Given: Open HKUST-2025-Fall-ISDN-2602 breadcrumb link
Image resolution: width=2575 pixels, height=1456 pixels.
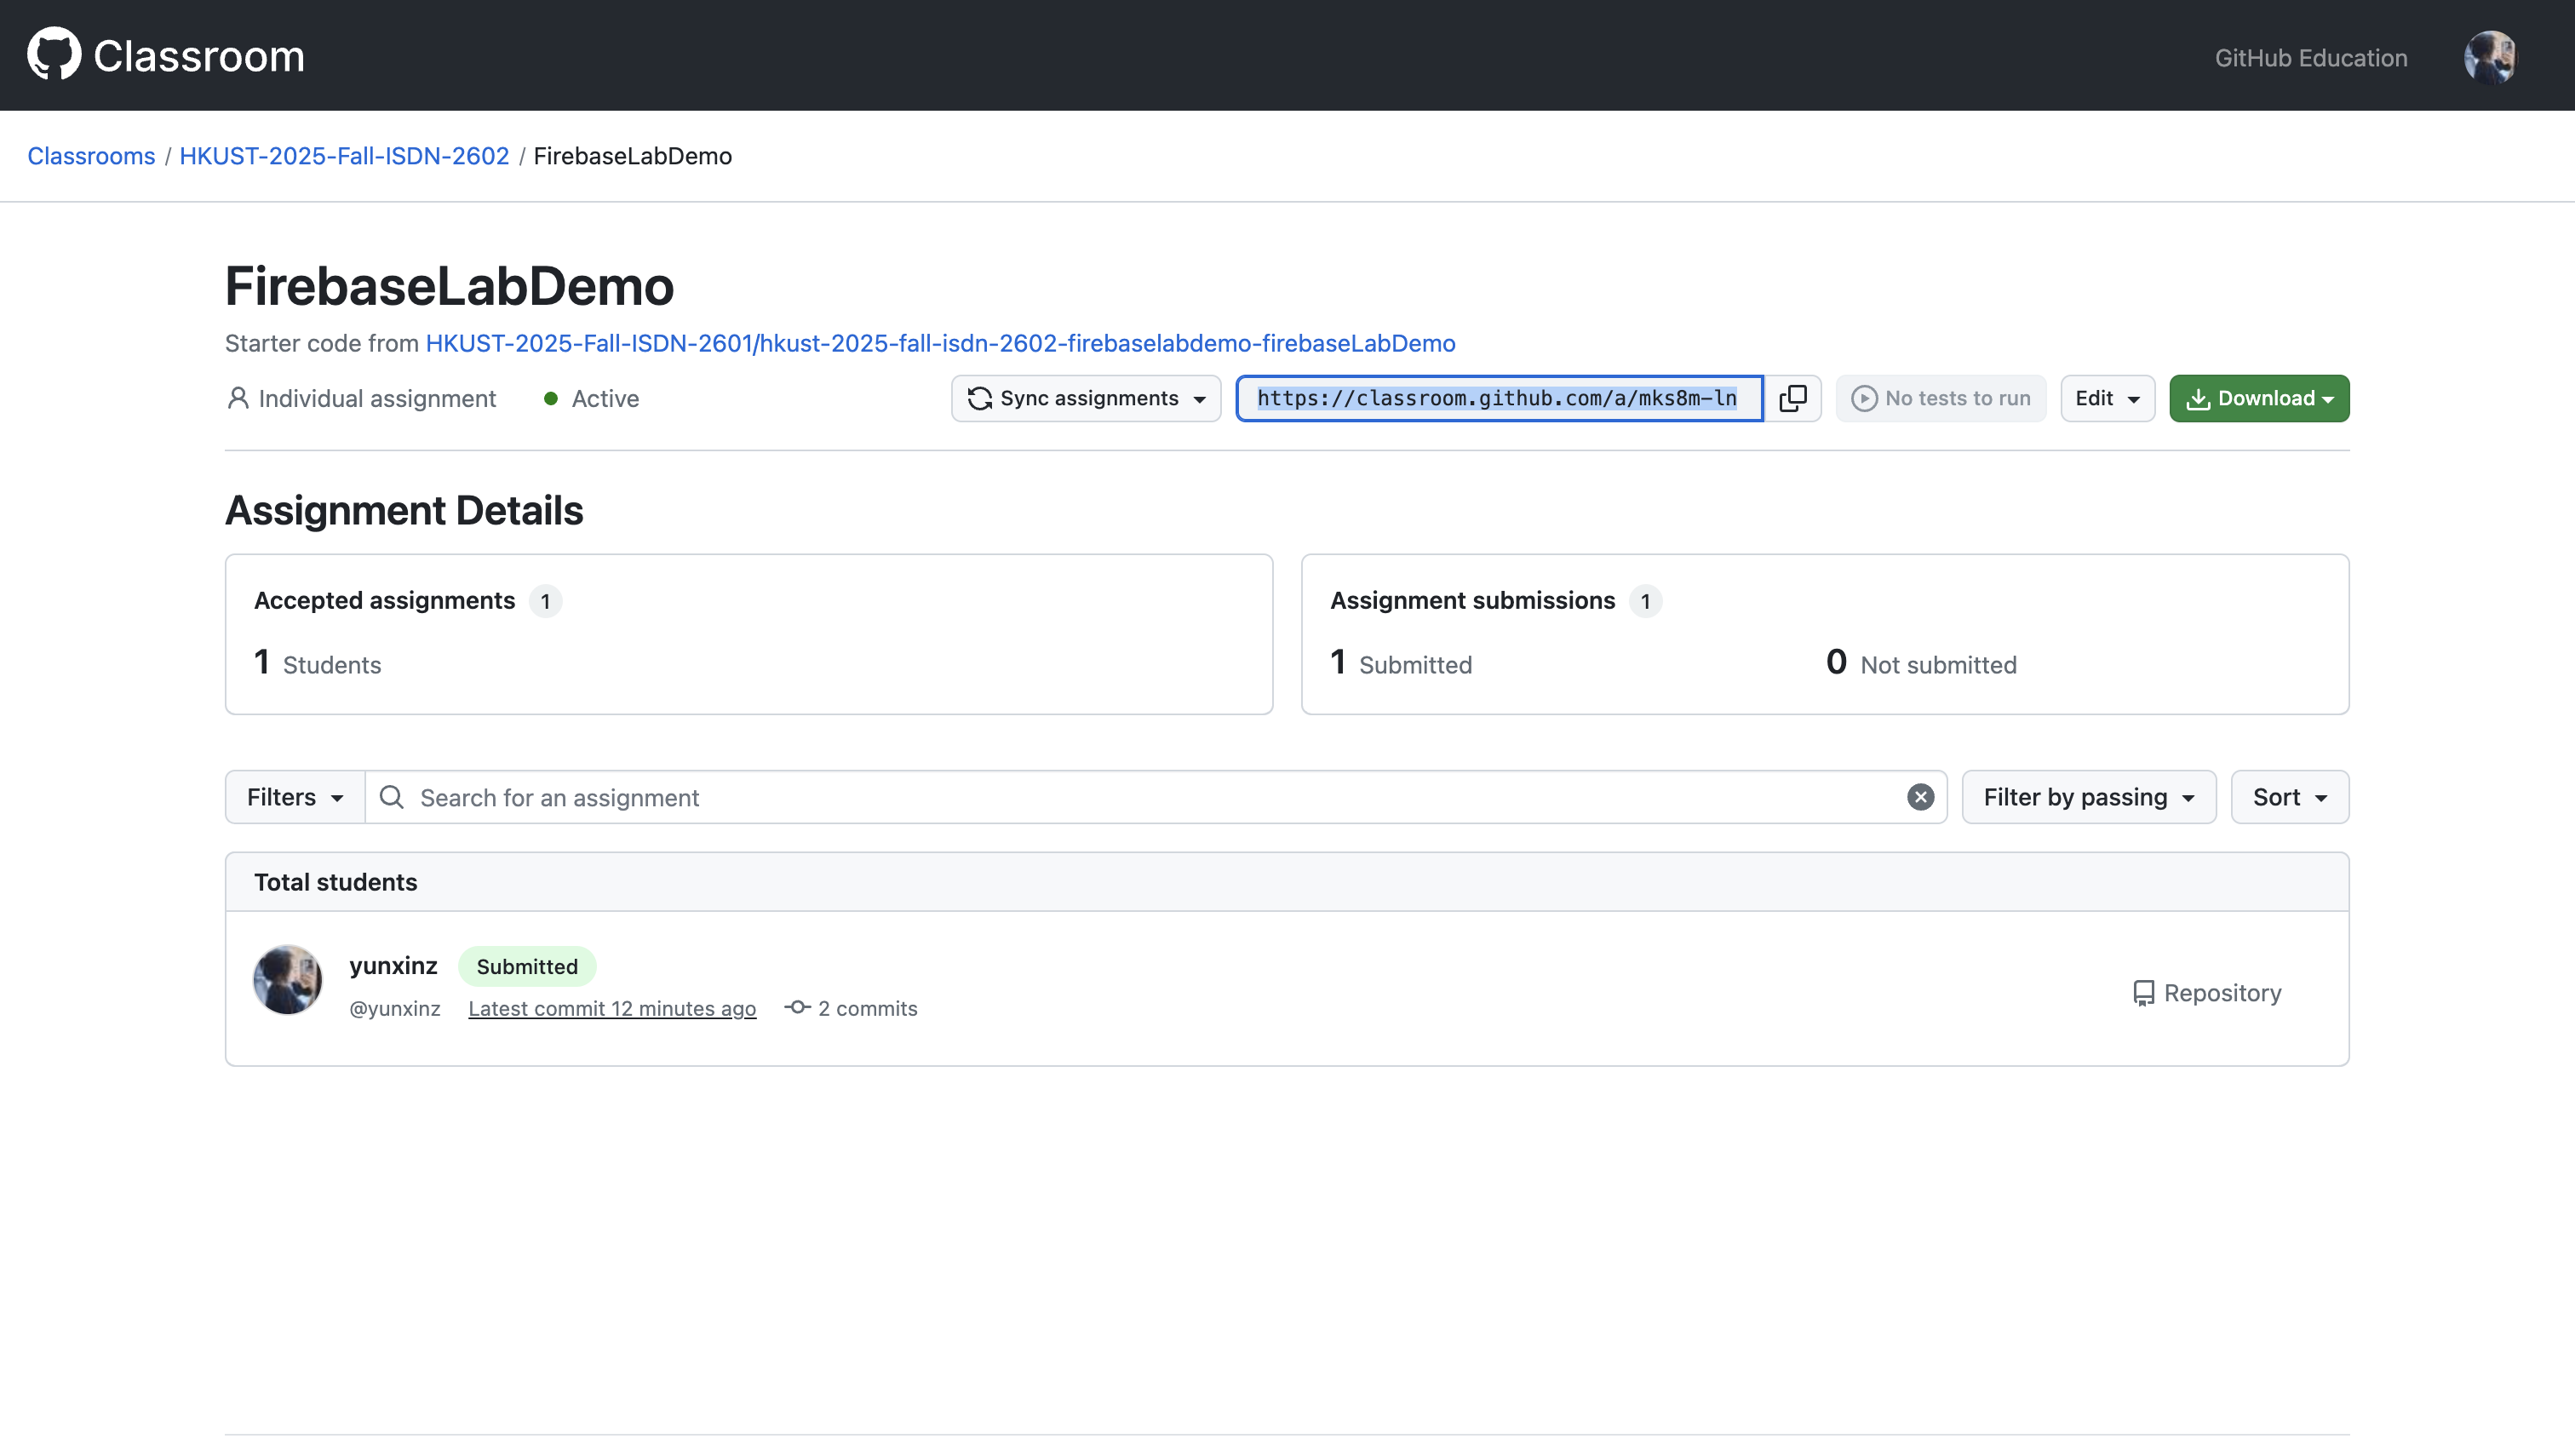Looking at the screenshot, I should [344, 156].
